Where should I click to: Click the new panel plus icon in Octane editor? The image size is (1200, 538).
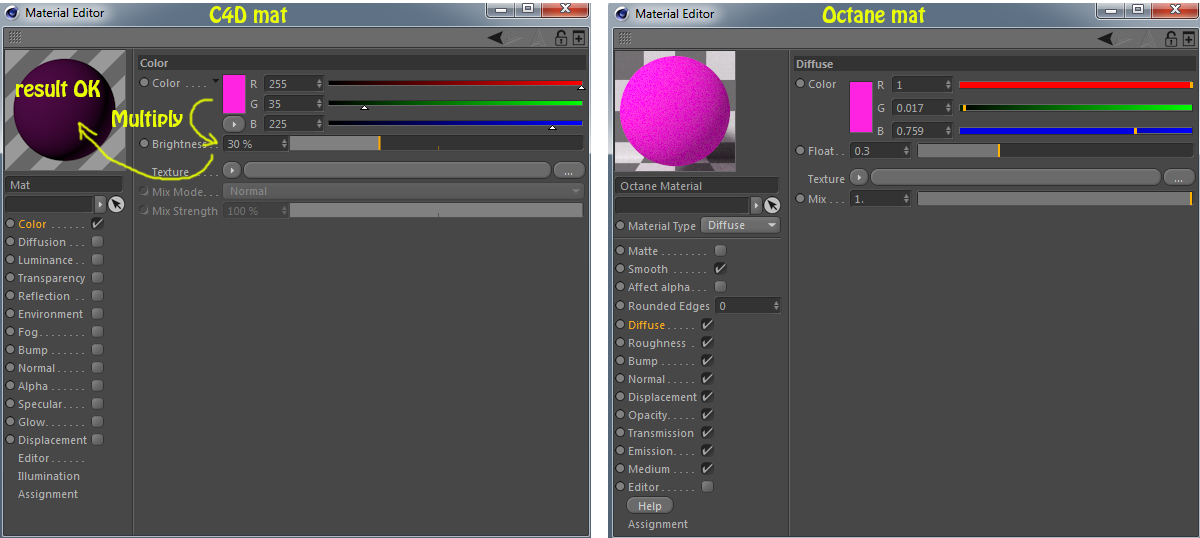coord(1188,38)
